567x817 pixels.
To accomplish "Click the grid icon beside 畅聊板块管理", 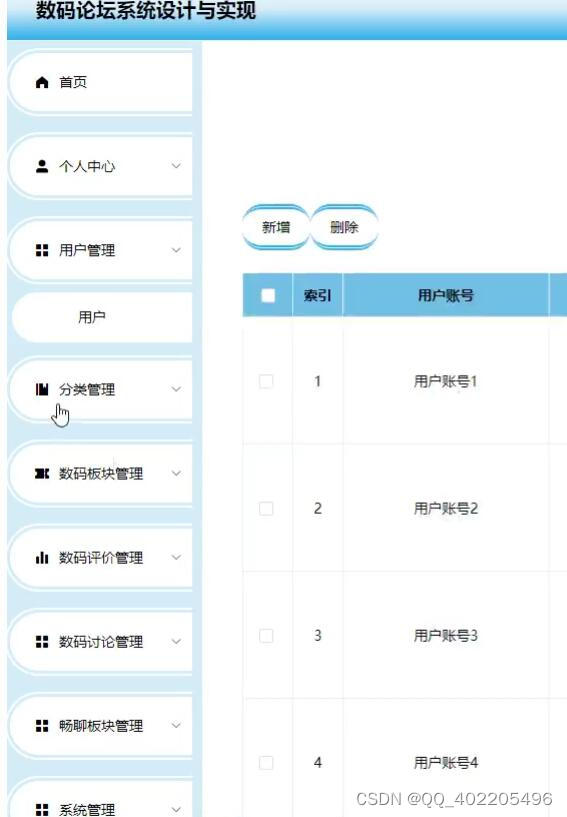I will [x=42, y=725].
